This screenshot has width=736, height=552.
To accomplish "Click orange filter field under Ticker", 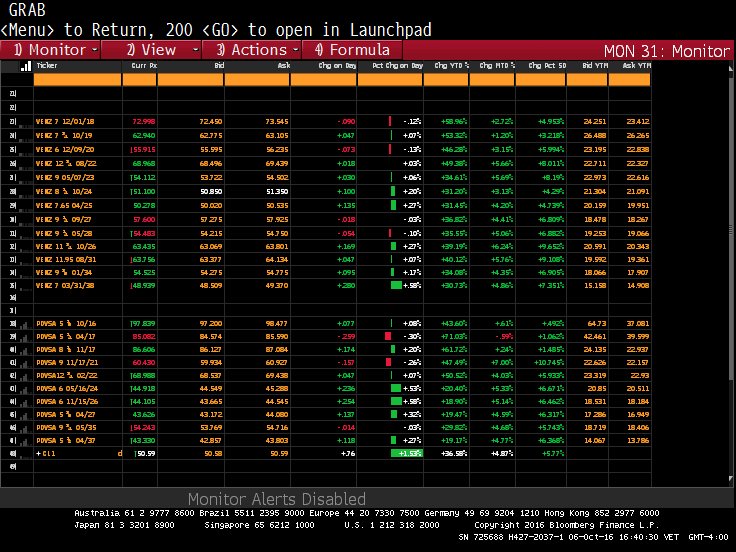I will pos(77,79).
